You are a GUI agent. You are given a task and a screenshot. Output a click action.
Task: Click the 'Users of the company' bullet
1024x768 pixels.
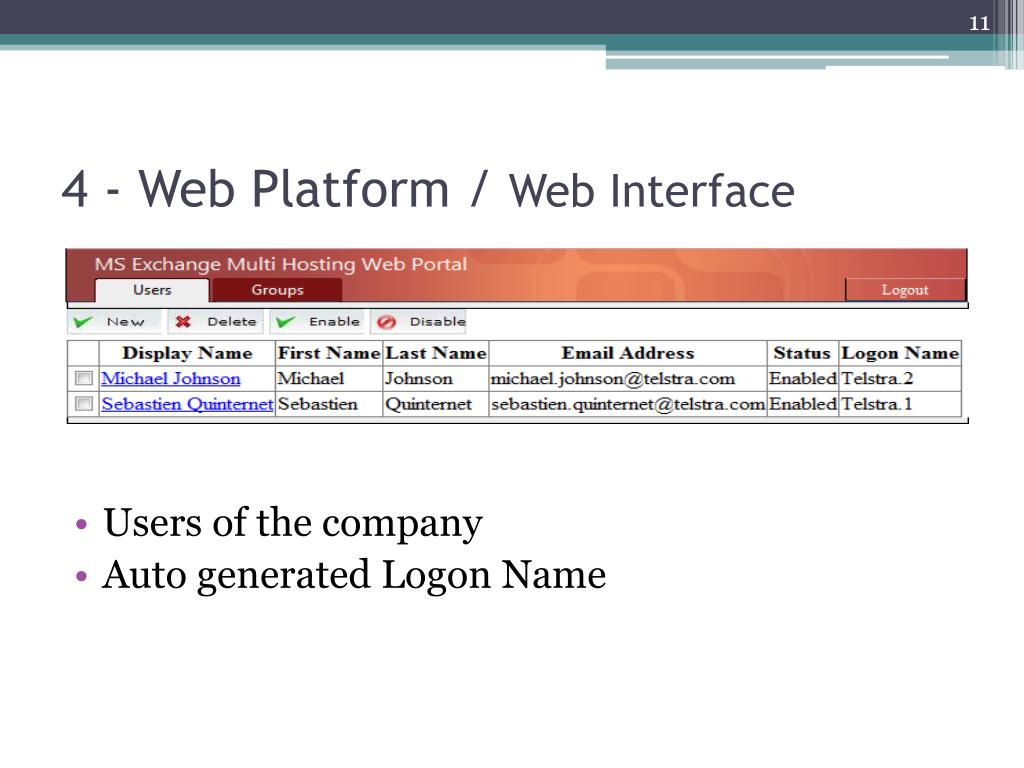293,523
